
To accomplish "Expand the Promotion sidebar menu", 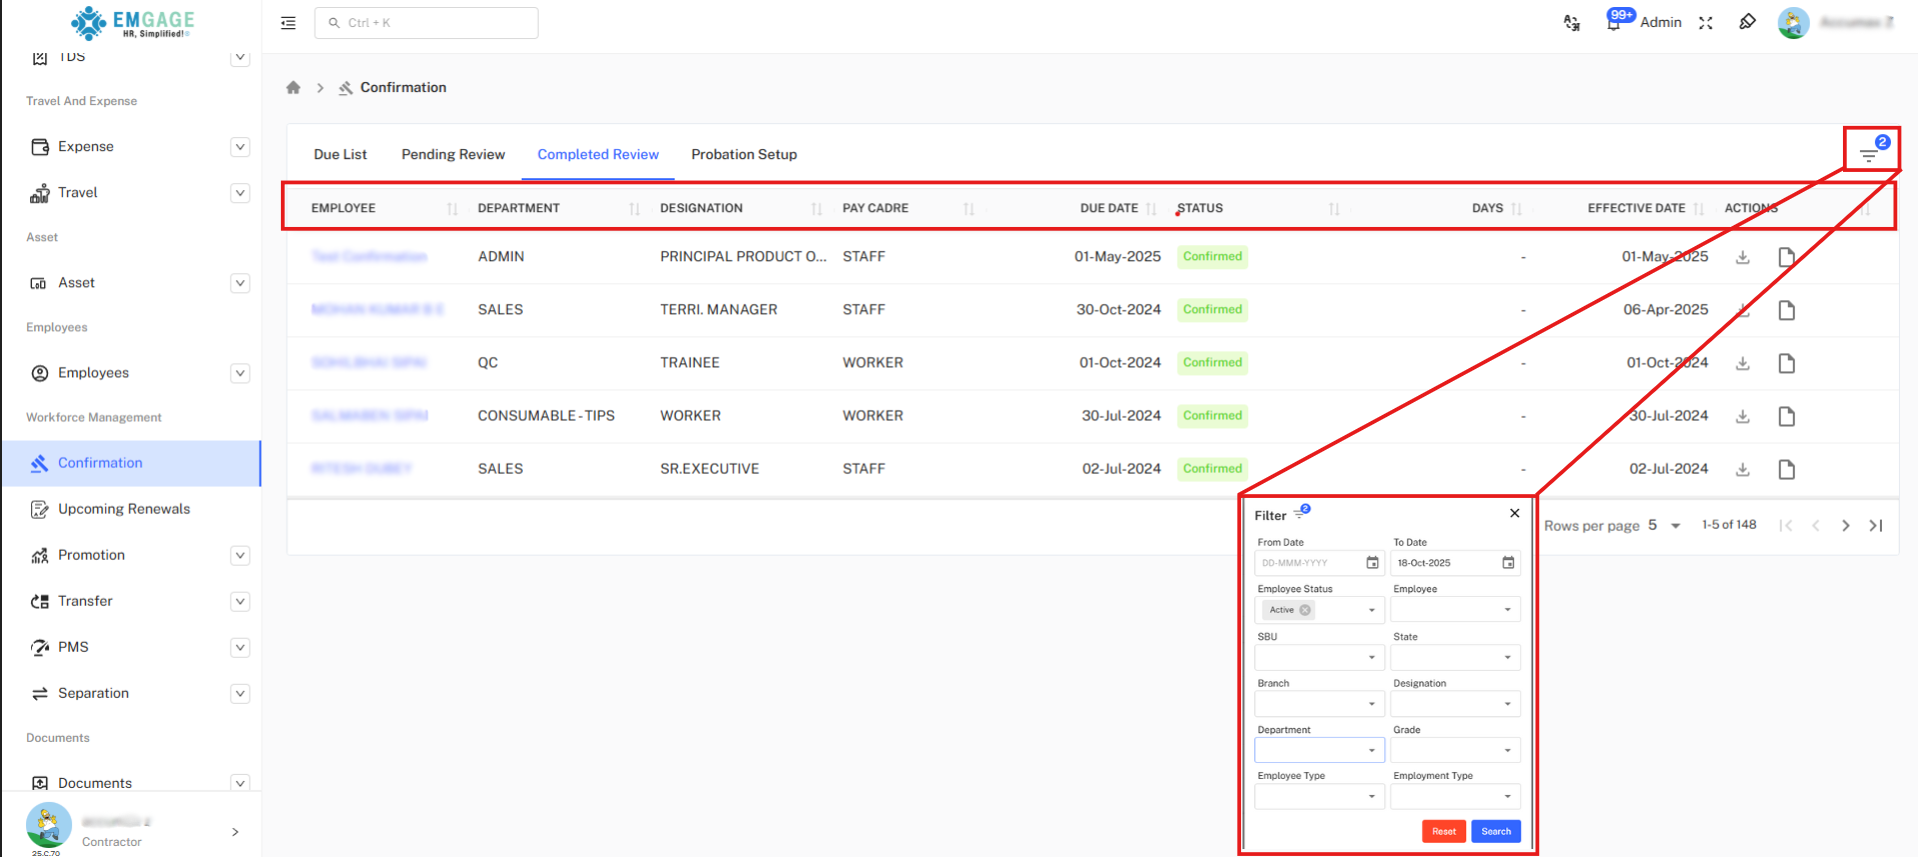I will pyautogui.click(x=240, y=555).
